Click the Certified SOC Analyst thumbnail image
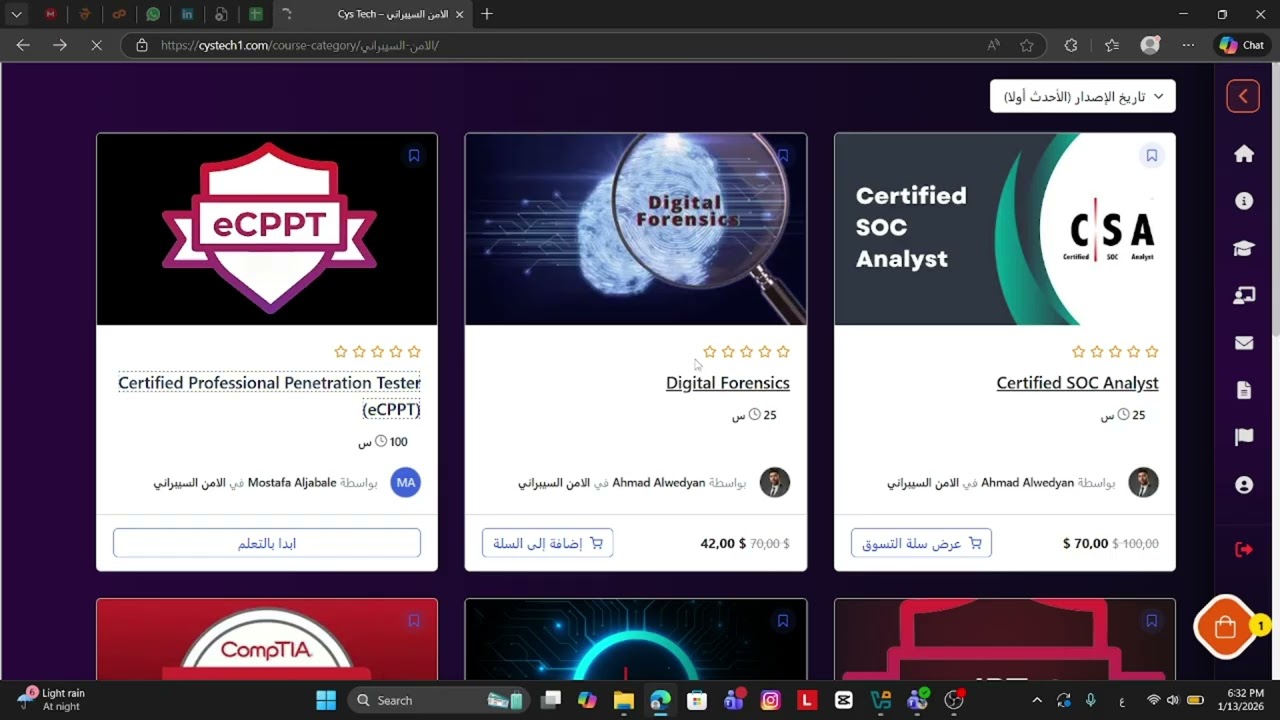Image resolution: width=1280 pixels, height=720 pixels. tap(1005, 229)
